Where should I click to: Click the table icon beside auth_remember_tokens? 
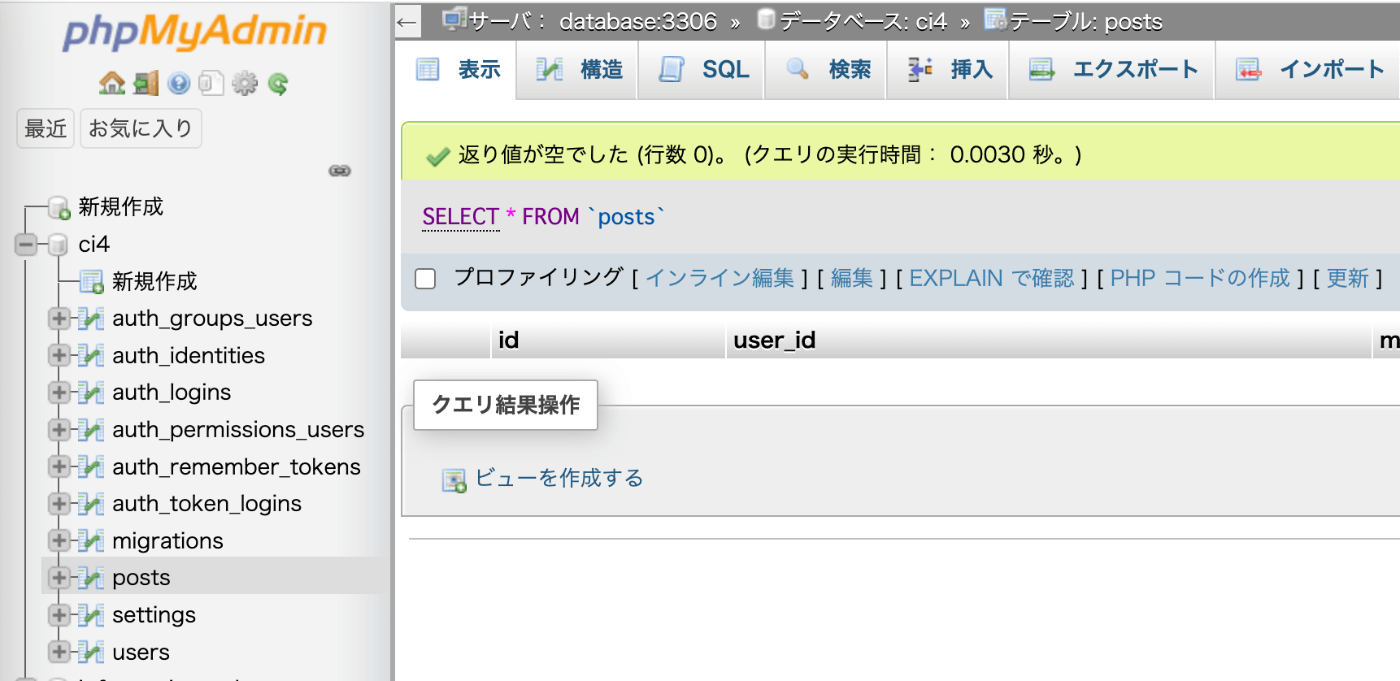pyautogui.click(x=92, y=467)
